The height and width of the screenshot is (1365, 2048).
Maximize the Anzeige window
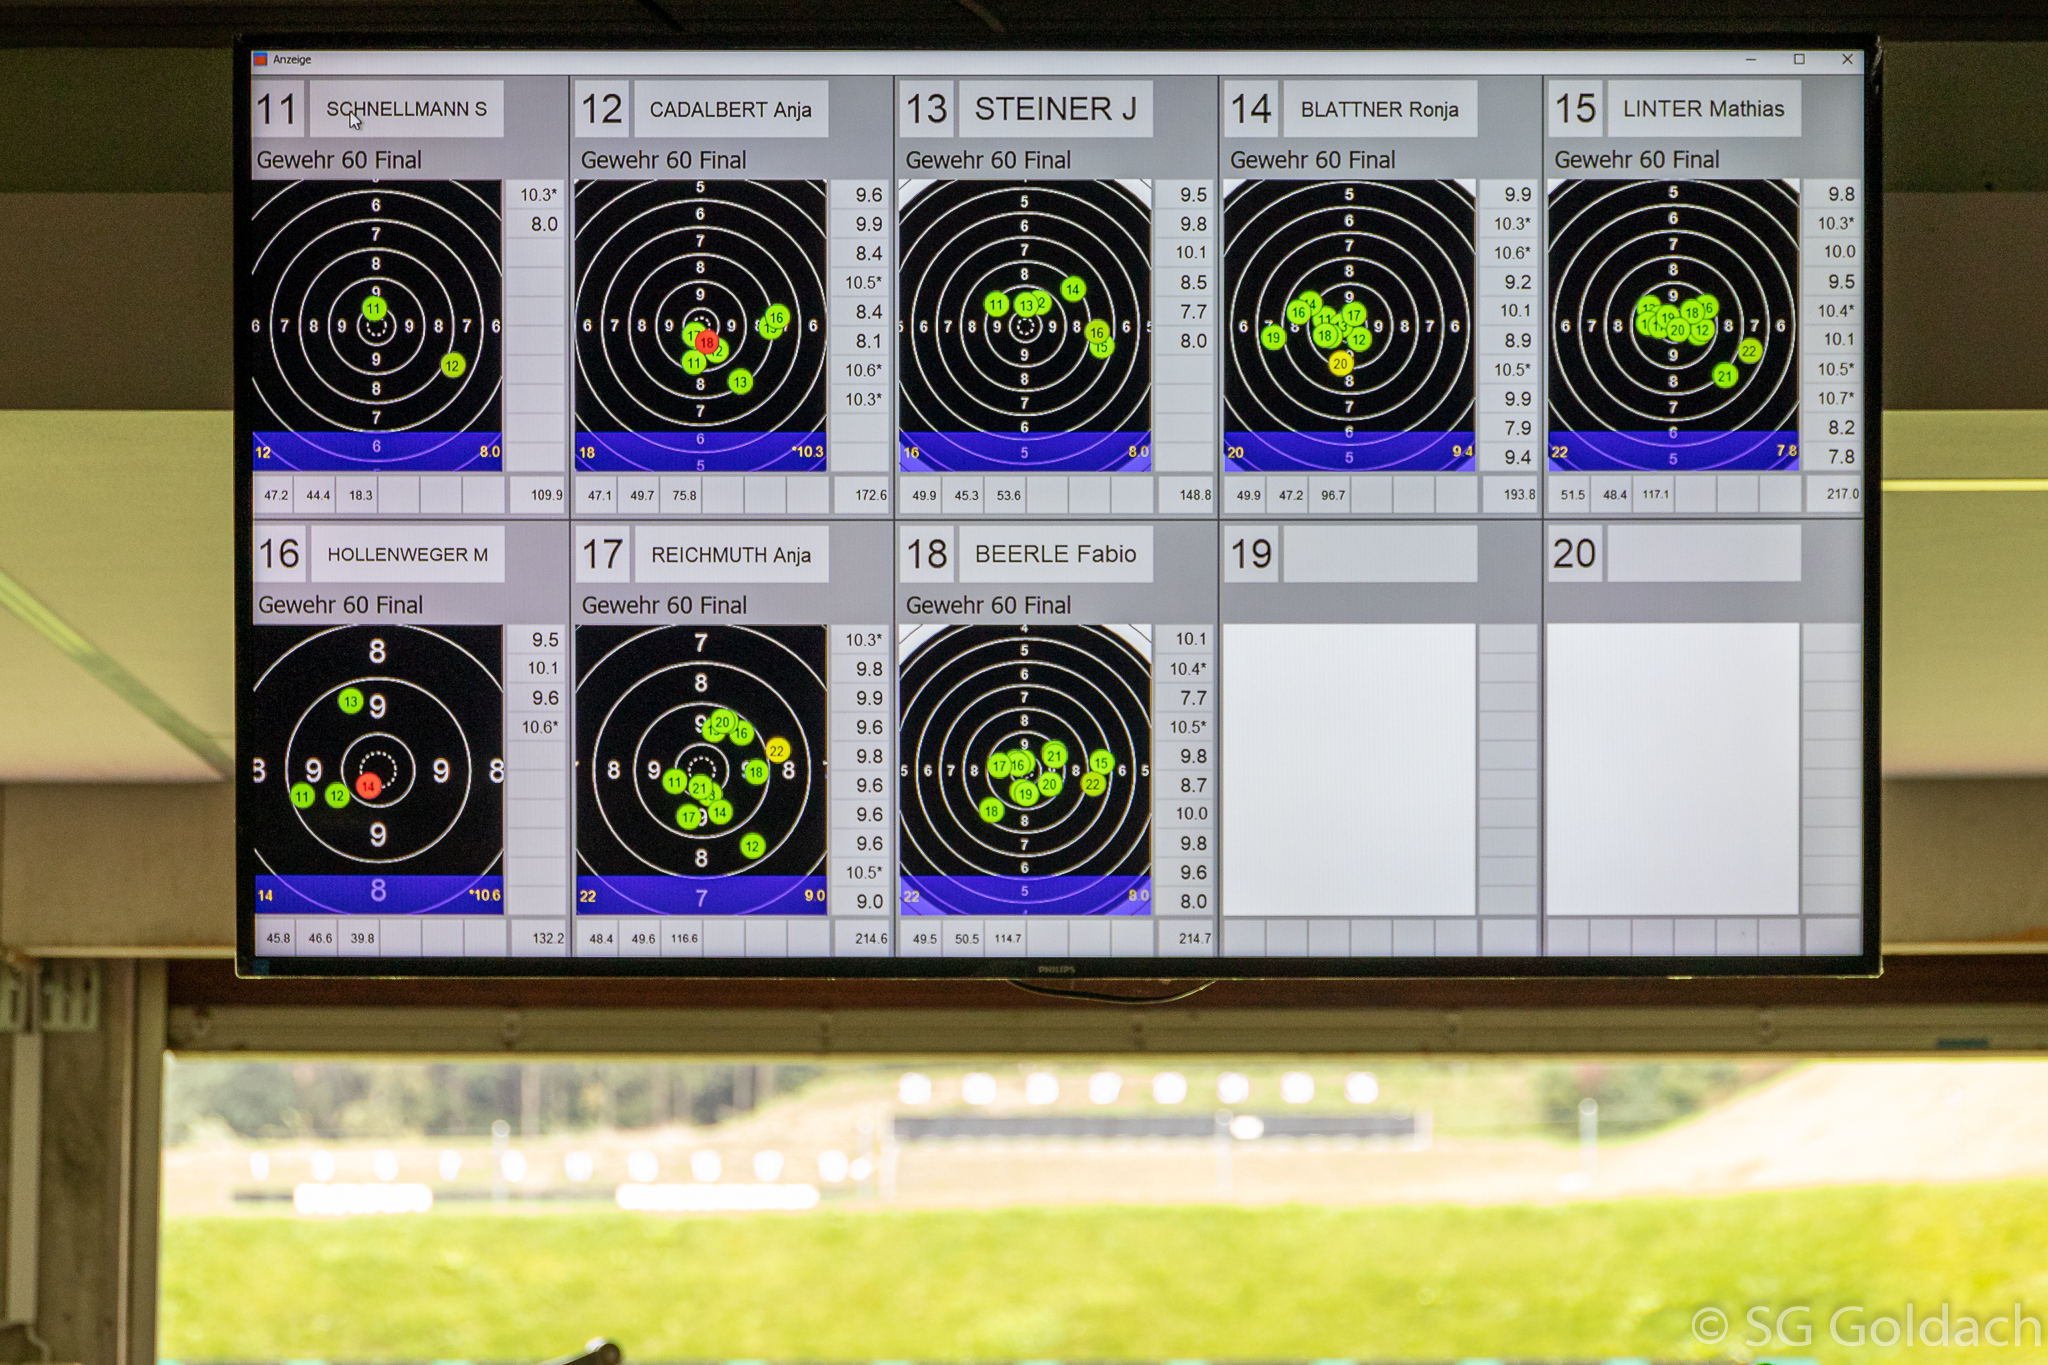1799,60
